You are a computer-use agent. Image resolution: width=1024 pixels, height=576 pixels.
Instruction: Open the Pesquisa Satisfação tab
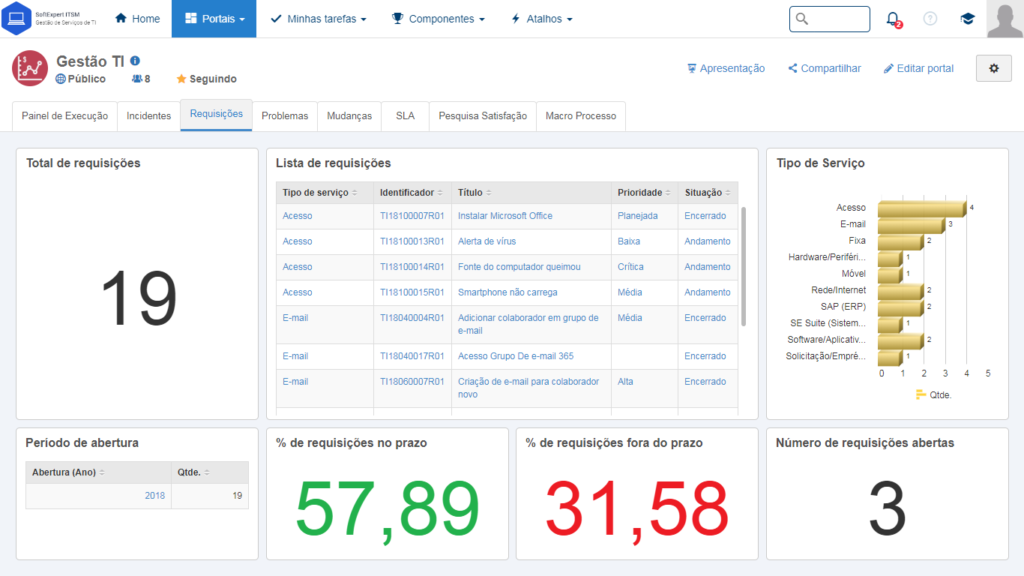tap(483, 116)
